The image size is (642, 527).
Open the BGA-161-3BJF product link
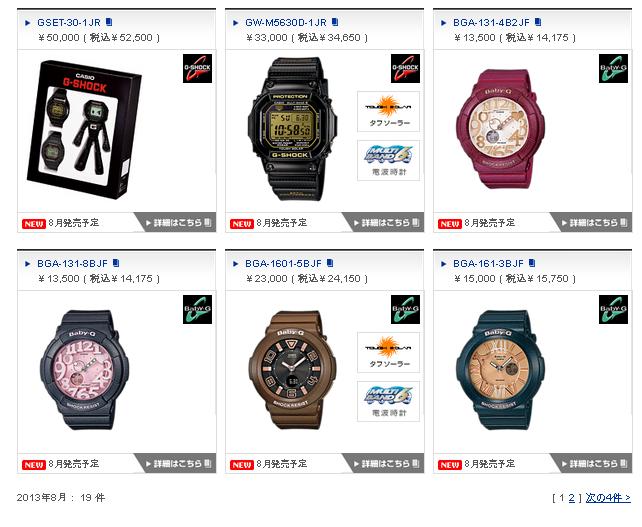tap(488, 263)
